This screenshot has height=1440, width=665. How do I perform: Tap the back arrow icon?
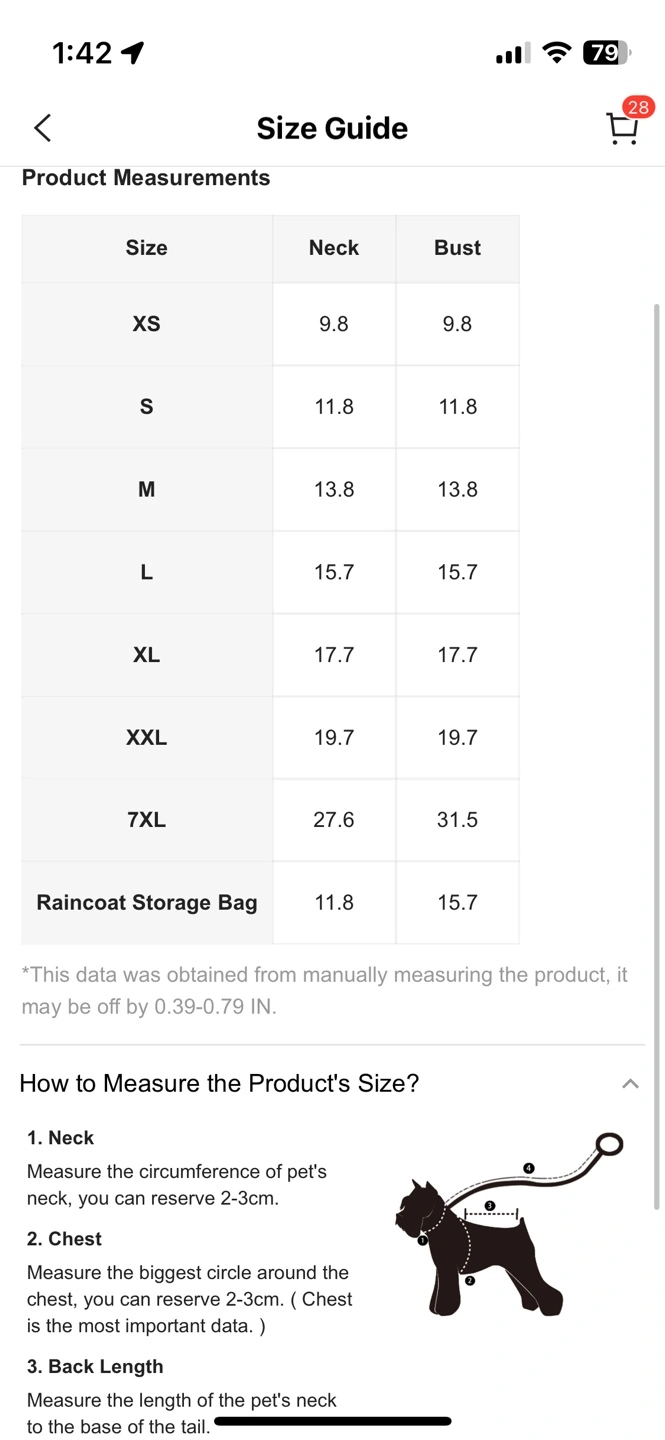tap(42, 128)
